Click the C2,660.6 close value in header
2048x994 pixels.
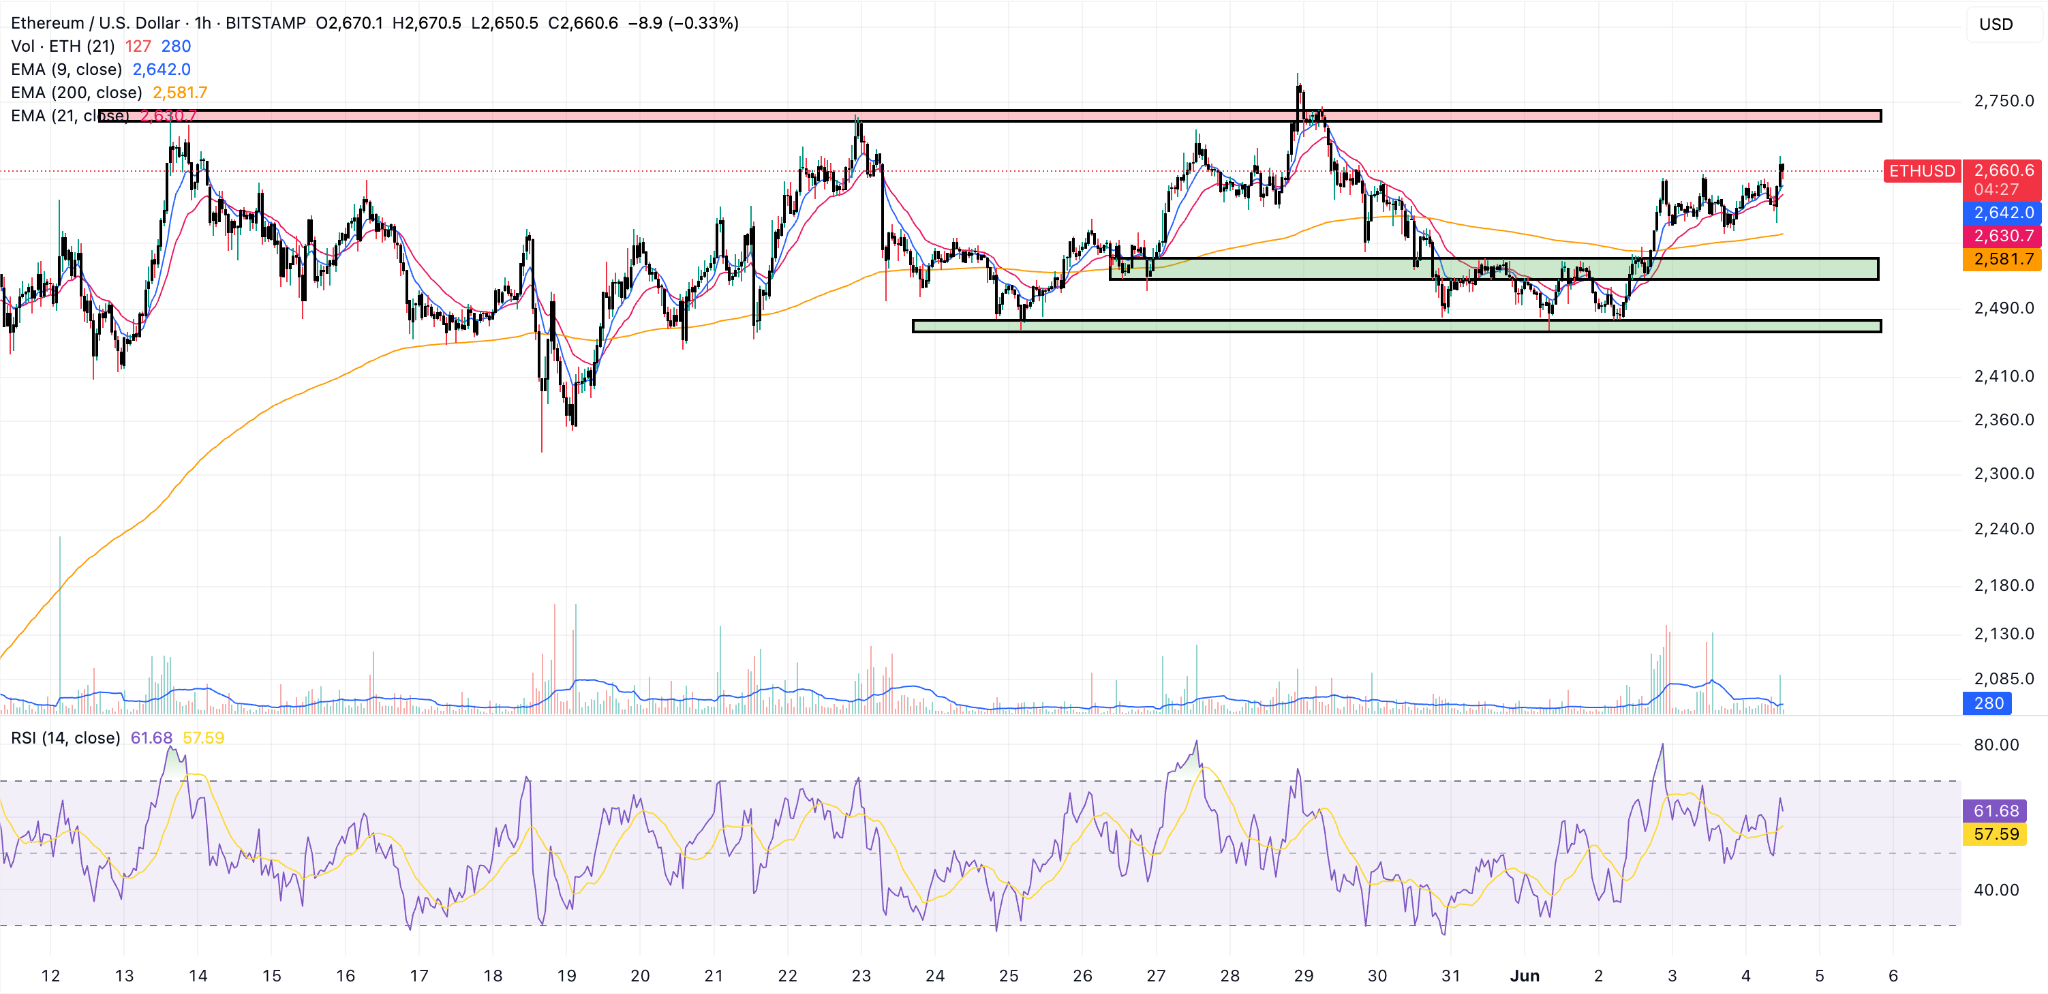pos(583,23)
